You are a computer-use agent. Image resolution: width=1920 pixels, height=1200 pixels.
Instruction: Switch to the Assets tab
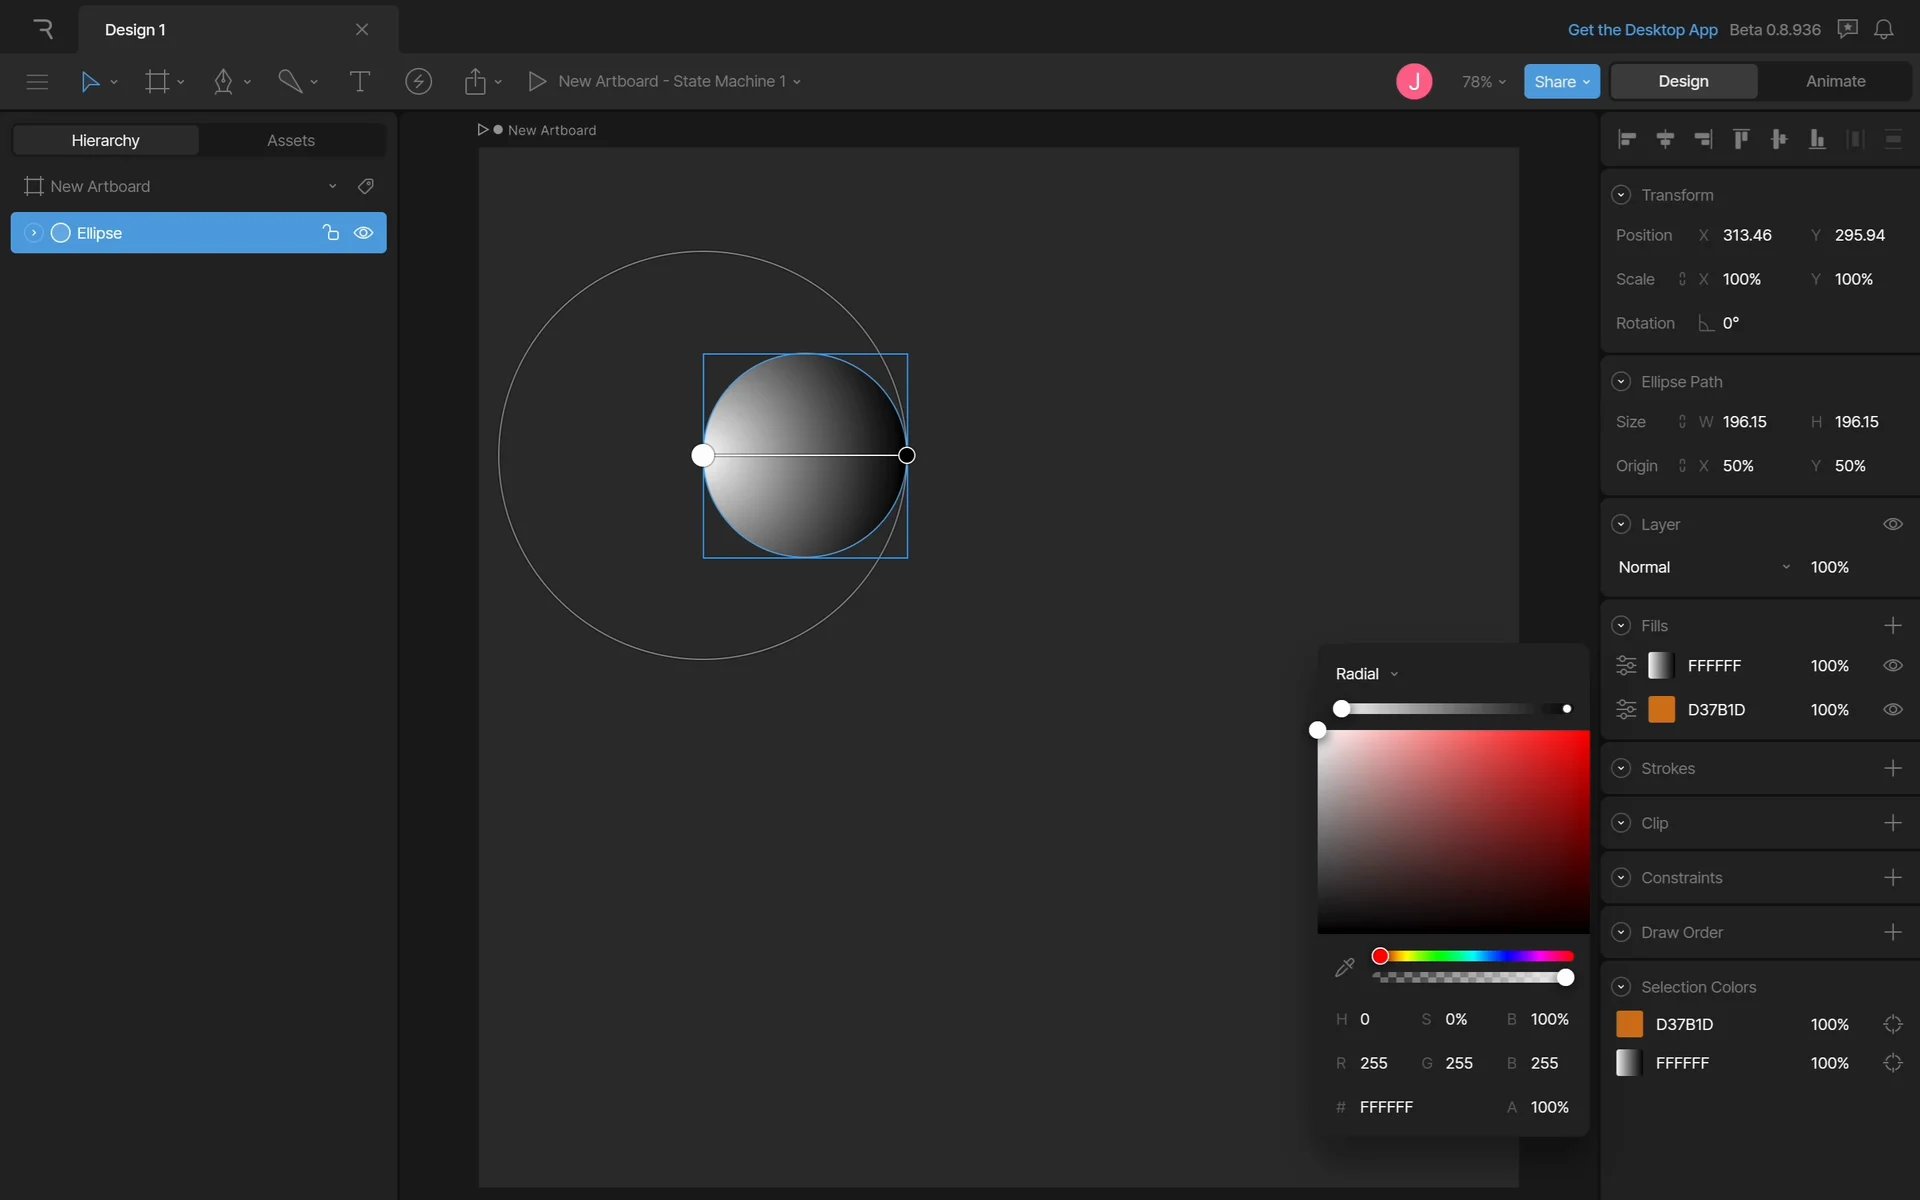coord(290,140)
